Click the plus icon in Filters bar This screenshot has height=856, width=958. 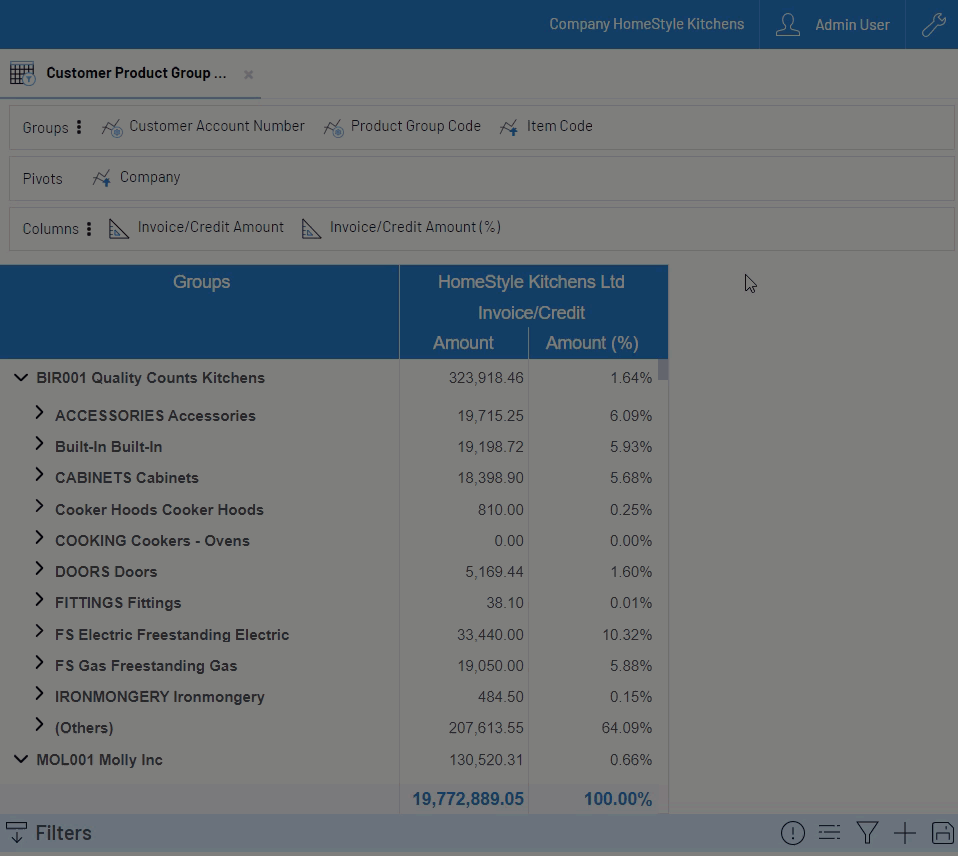tap(904, 833)
